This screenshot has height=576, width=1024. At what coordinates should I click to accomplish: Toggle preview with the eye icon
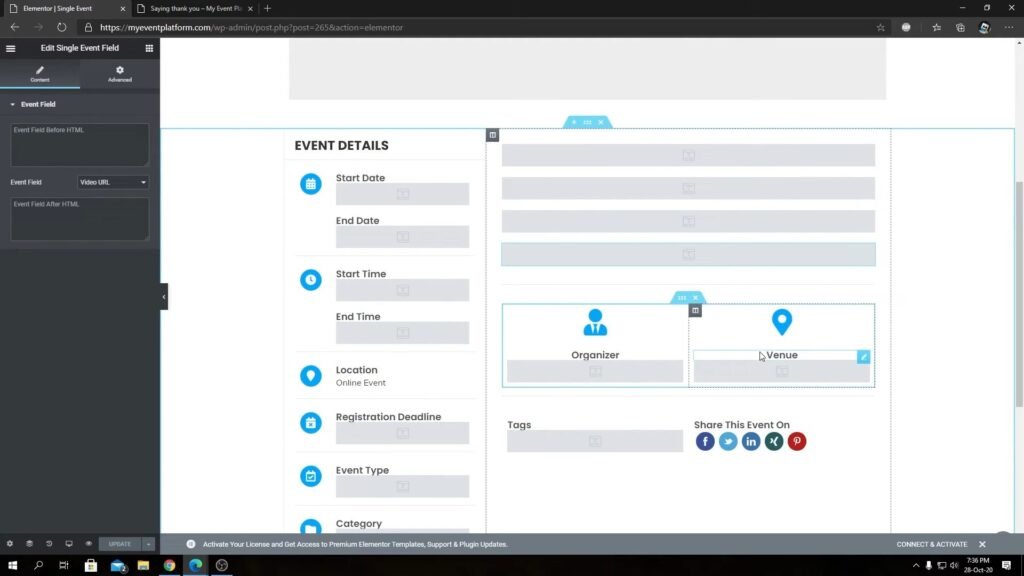[x=88, y=544]
